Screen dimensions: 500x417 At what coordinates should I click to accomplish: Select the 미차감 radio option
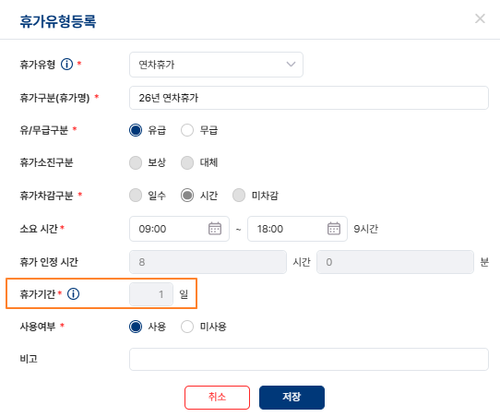click(x=239, y=195)
